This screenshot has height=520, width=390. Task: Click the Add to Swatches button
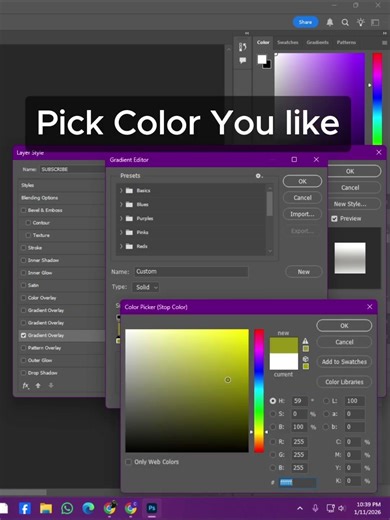pos(344,362)
